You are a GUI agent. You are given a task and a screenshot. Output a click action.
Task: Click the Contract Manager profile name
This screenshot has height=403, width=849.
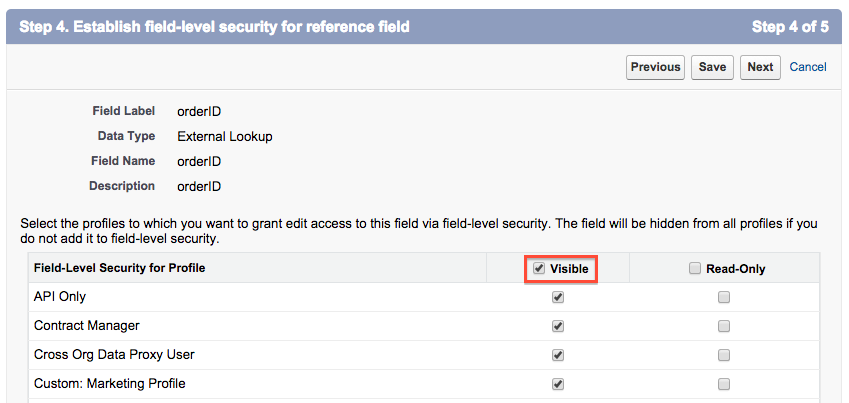pos(87,326)
